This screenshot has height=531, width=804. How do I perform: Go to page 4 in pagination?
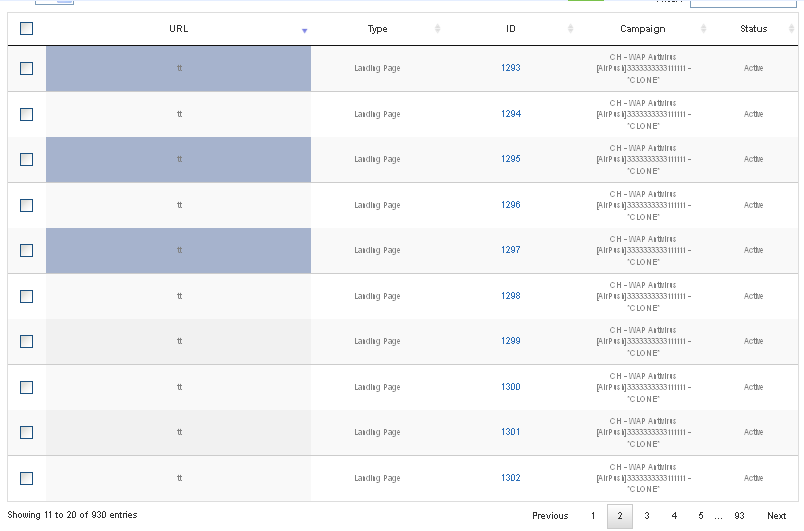pos(674,516)
